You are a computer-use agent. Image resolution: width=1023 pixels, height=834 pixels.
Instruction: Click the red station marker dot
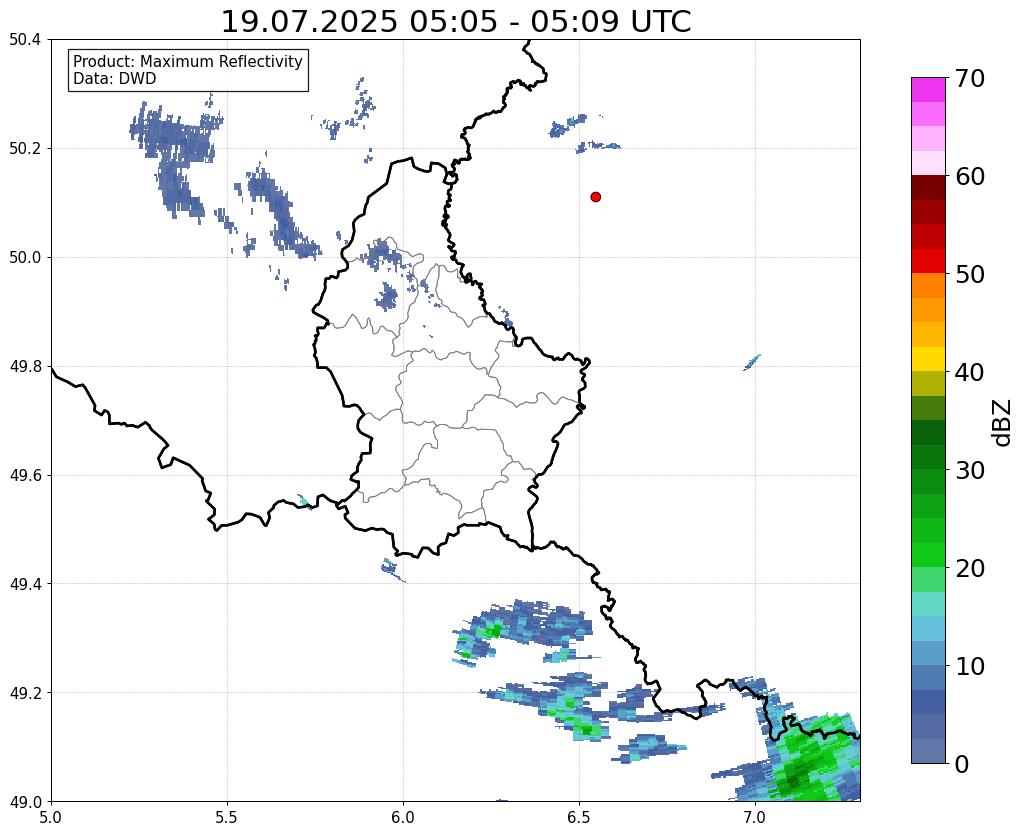(x=595, y=197)
